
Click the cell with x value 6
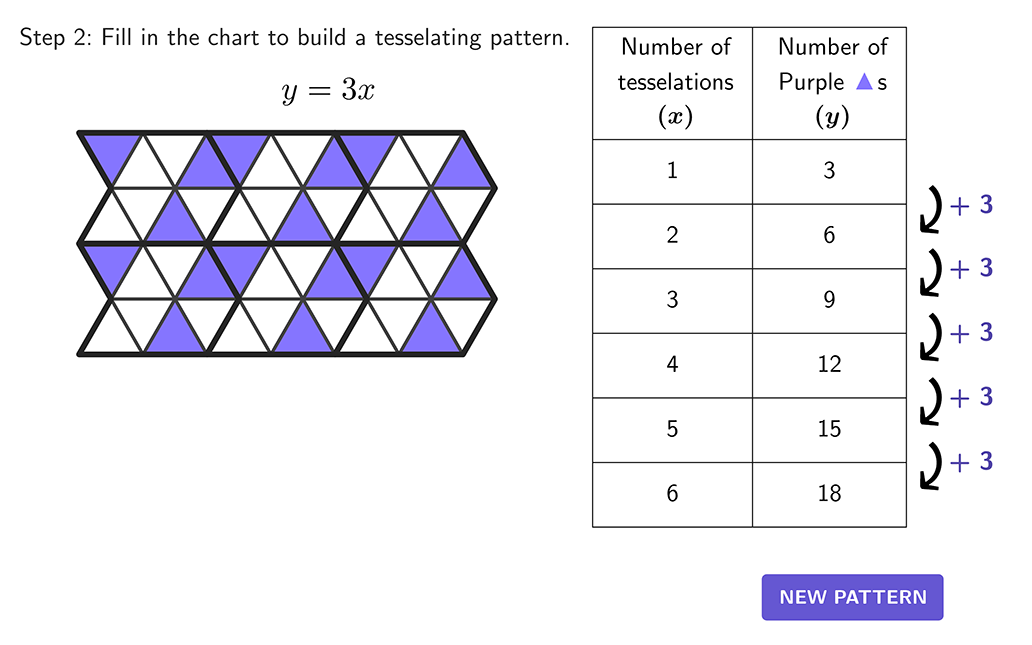point(672,494)
